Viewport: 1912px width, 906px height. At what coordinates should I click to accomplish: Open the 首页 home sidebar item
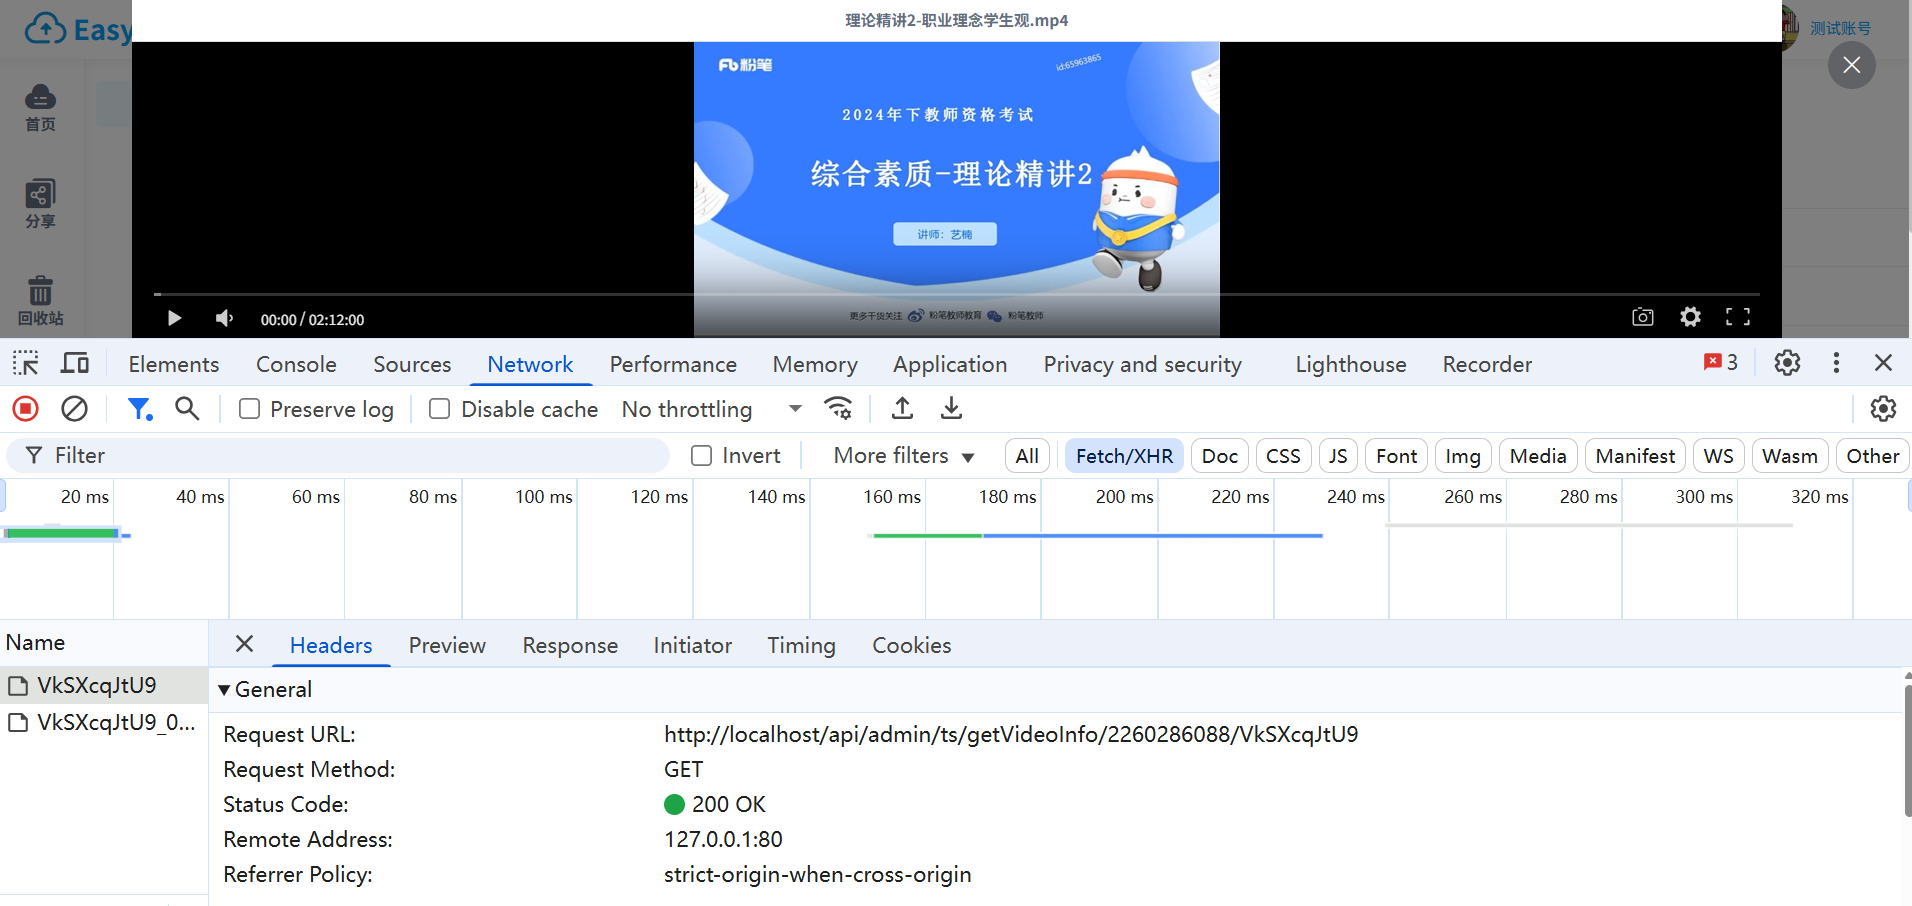click(40, 108)
